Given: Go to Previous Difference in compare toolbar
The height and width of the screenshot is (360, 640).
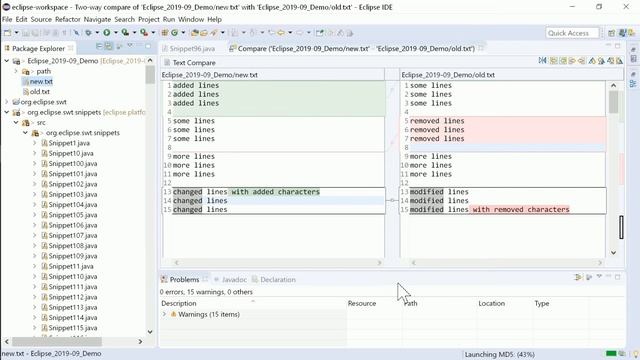Looking at the screenshot, I should tap(601, 61).
